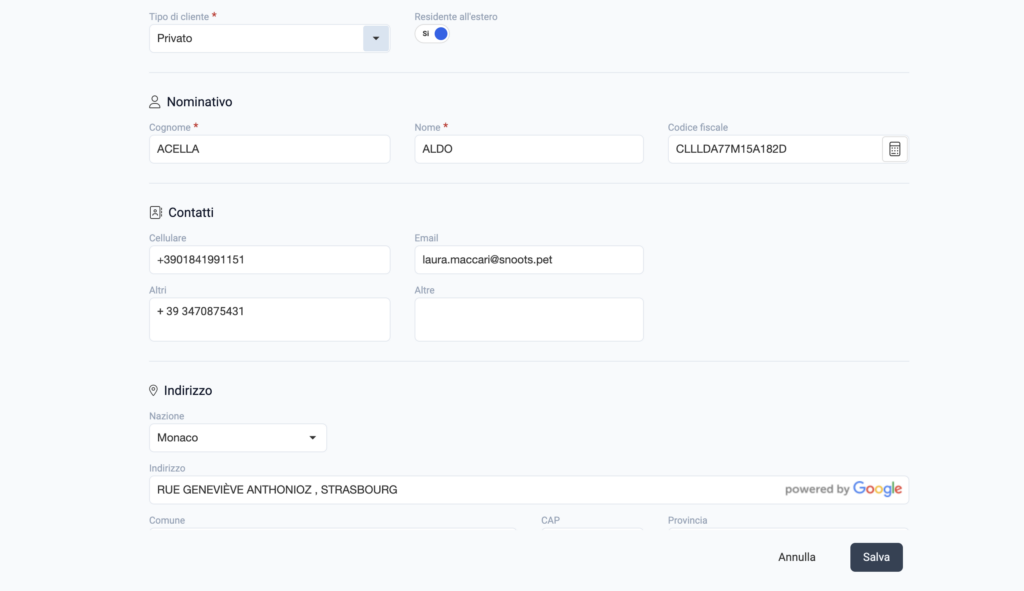Focus the Altri text area

[x=269, y=319]
